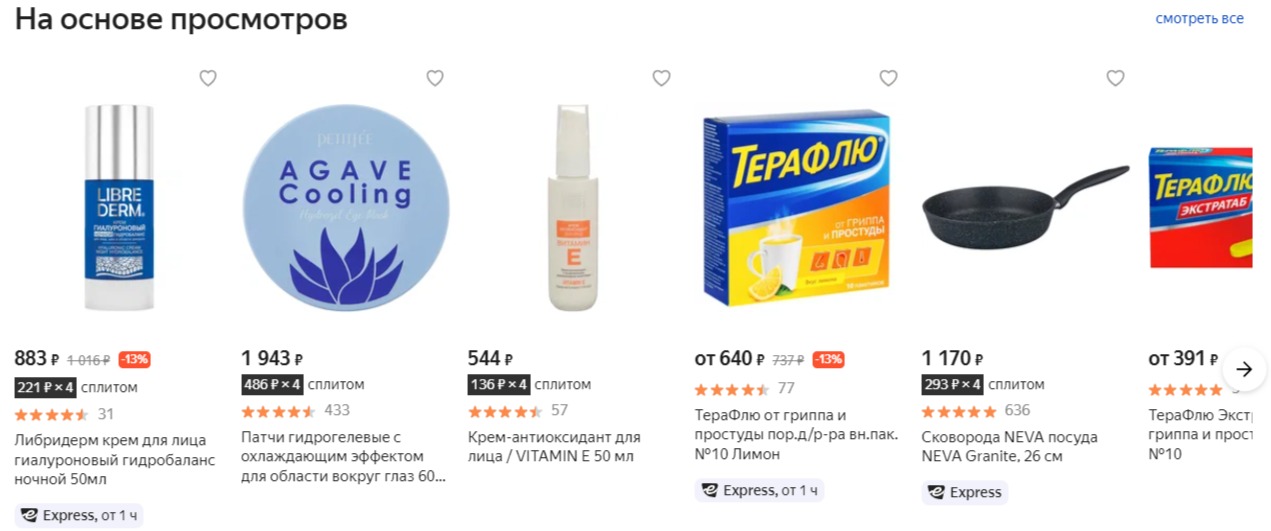Click the ТераФлю lemon box picture
Viewport: 1271px width, 531px height.
tap(796, 208)
